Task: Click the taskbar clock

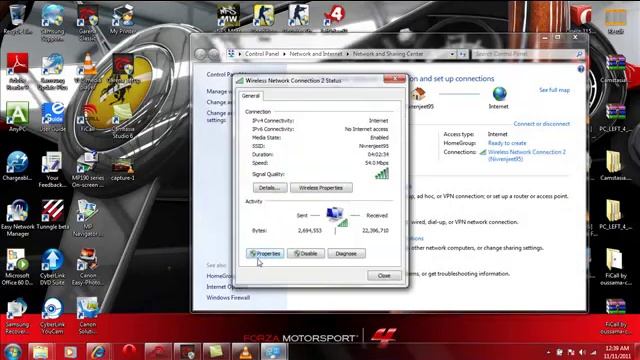Action: (617, 352)
